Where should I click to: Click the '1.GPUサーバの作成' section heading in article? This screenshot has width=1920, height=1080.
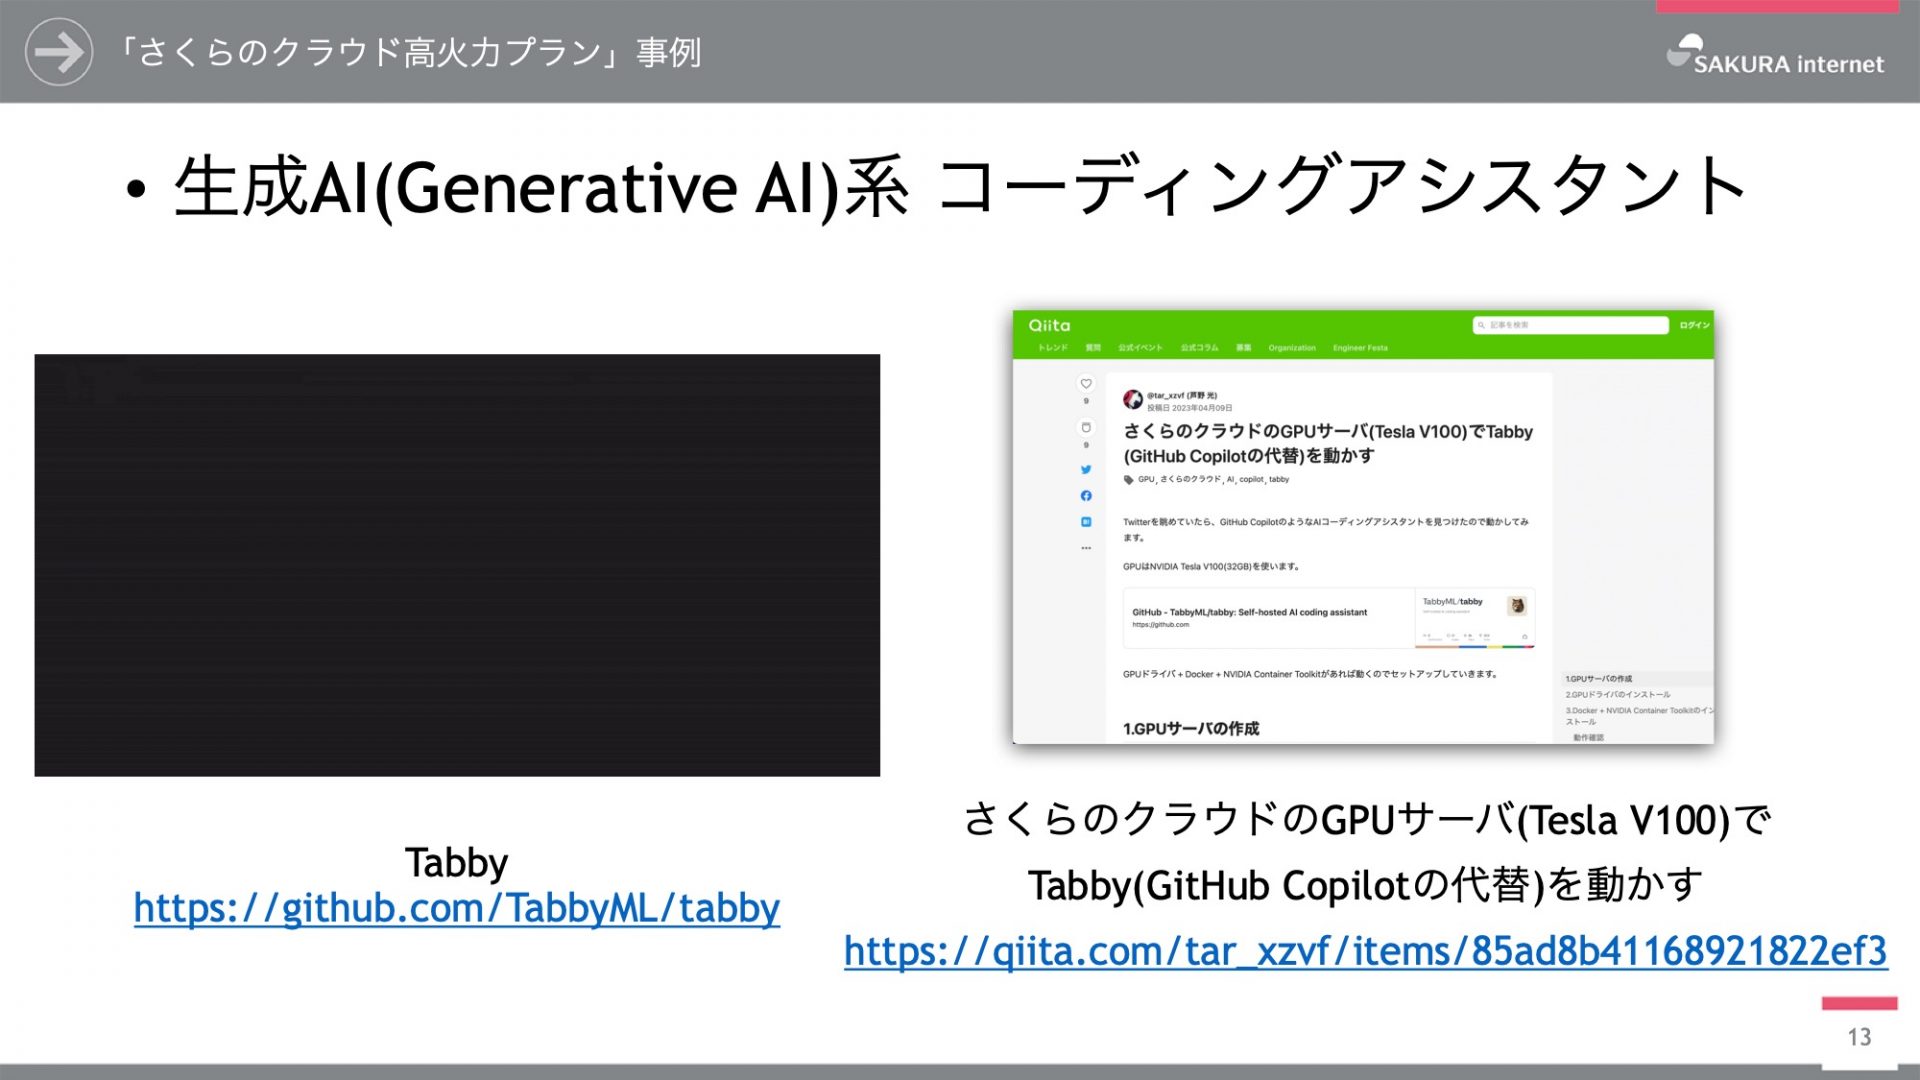pyautogui.click(x=1191, y=729)
